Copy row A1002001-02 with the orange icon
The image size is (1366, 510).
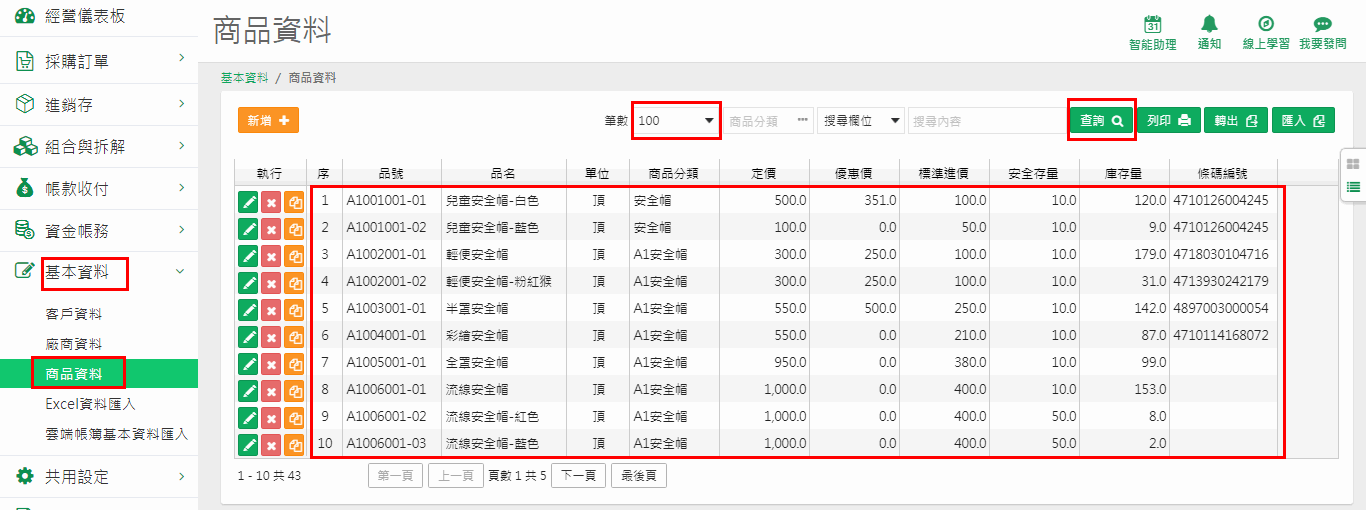point(294,282)
